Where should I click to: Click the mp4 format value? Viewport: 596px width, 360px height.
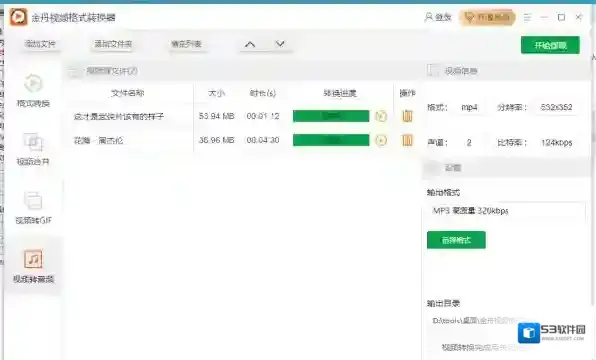point(469,108)
